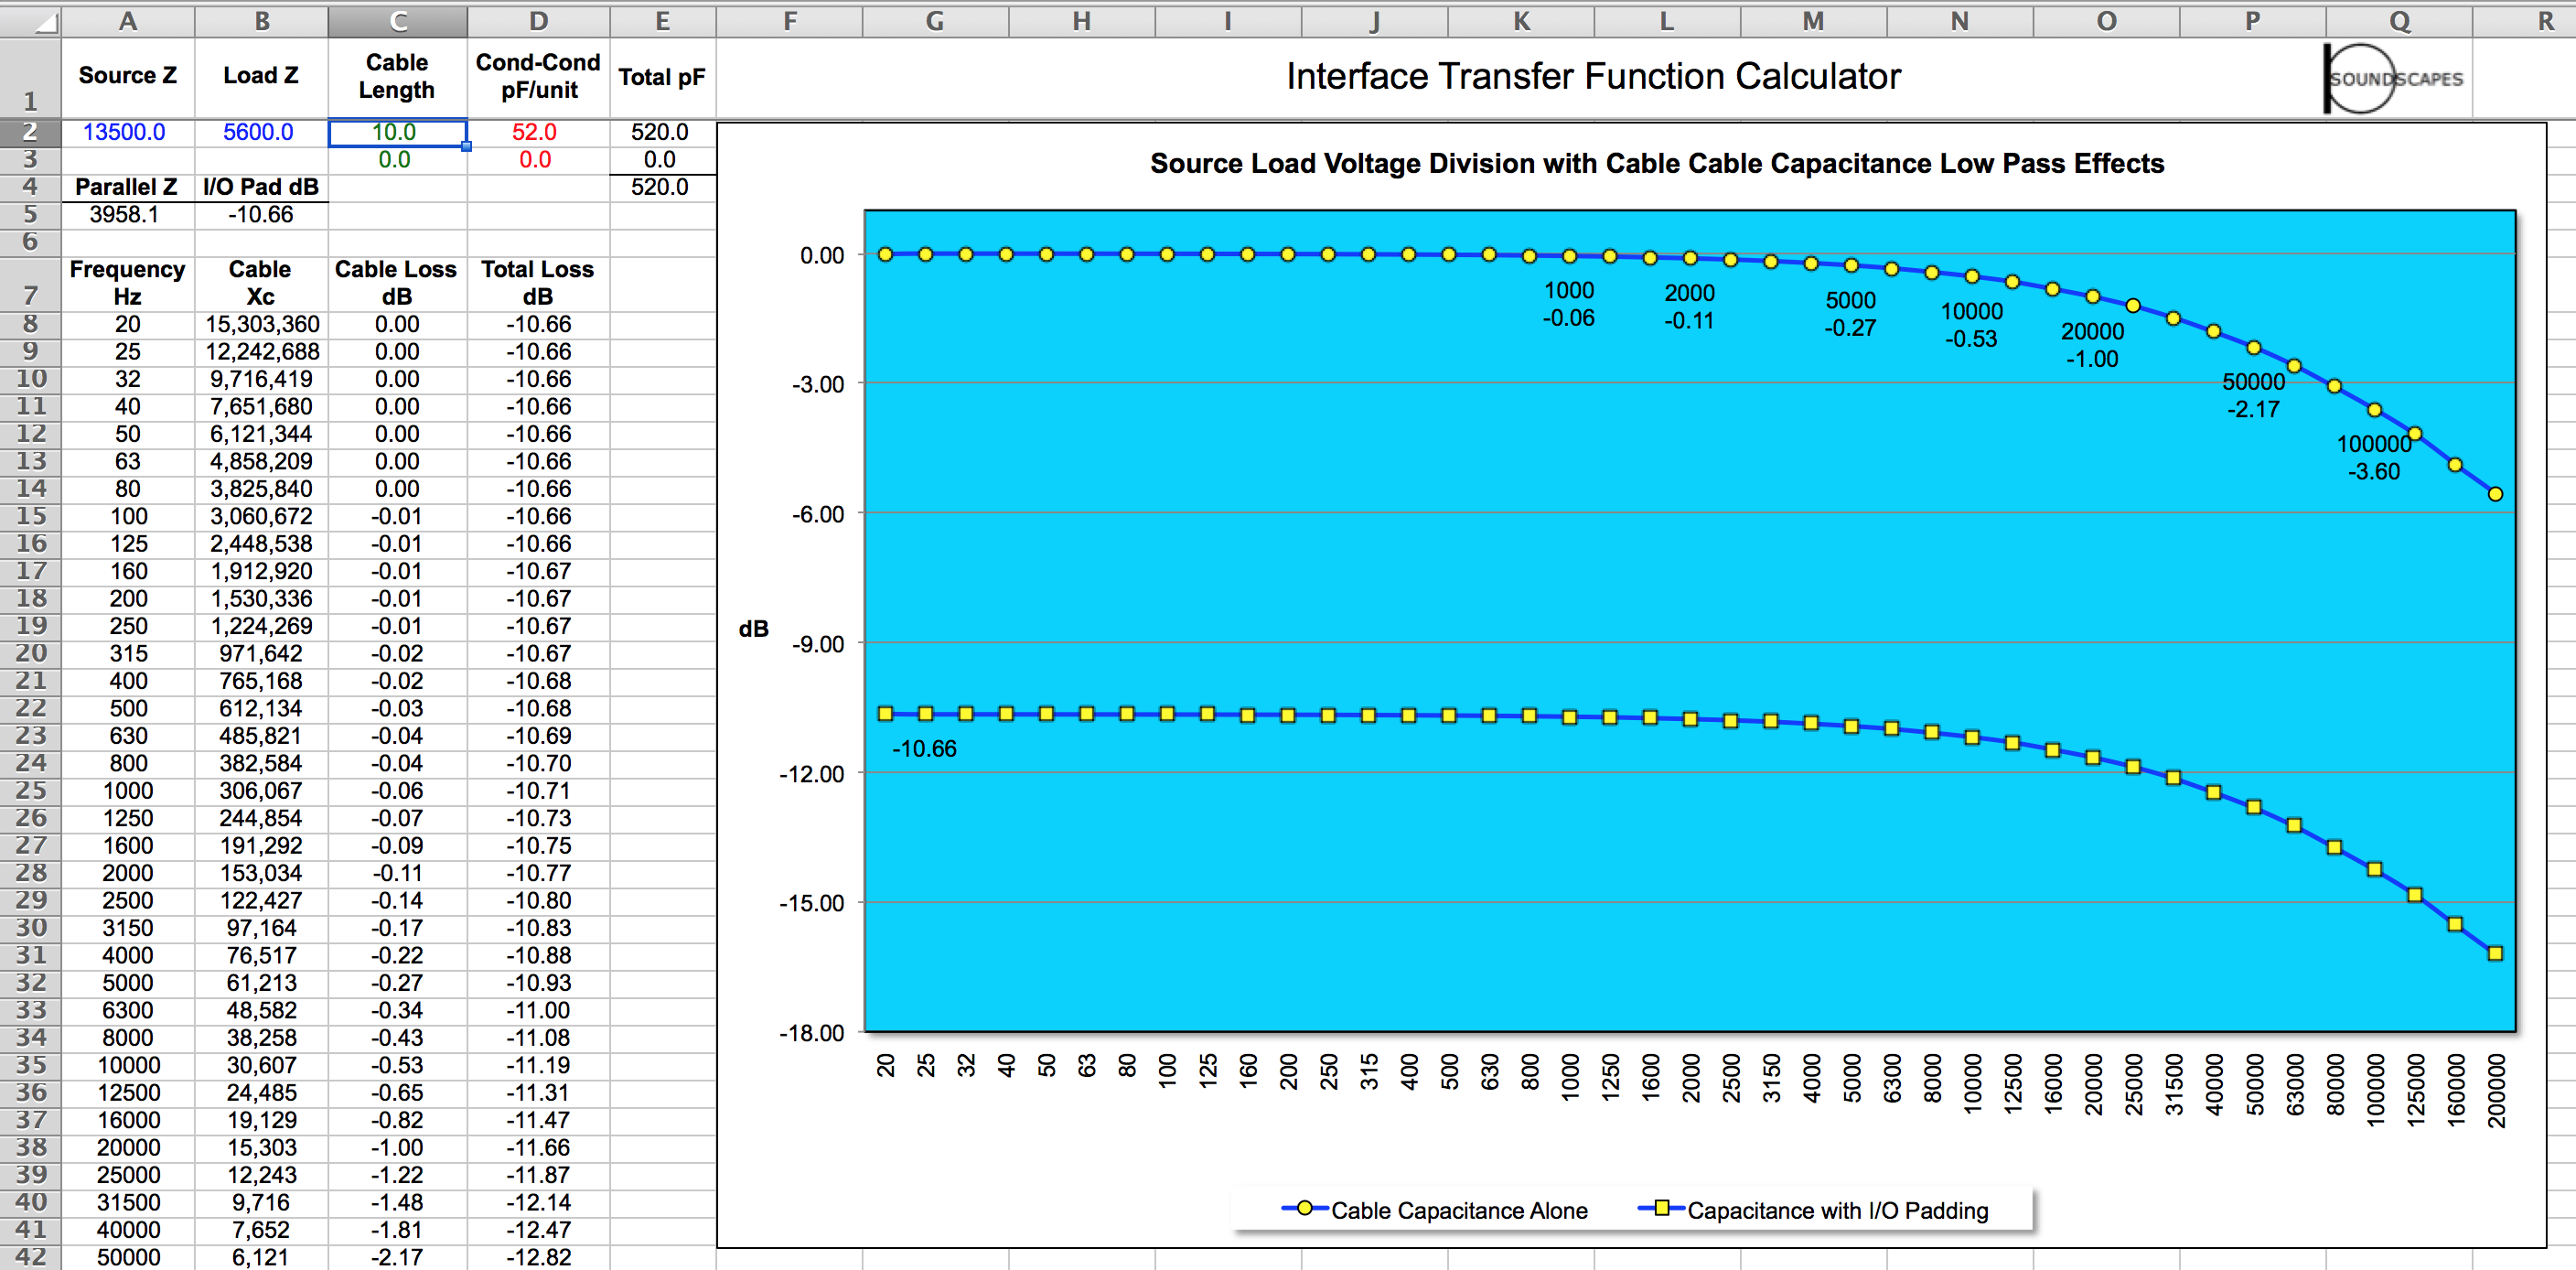Click the 100000 -3.60 data label
Viewport: 2576px width, 1270px height.
pos(2374,458)
